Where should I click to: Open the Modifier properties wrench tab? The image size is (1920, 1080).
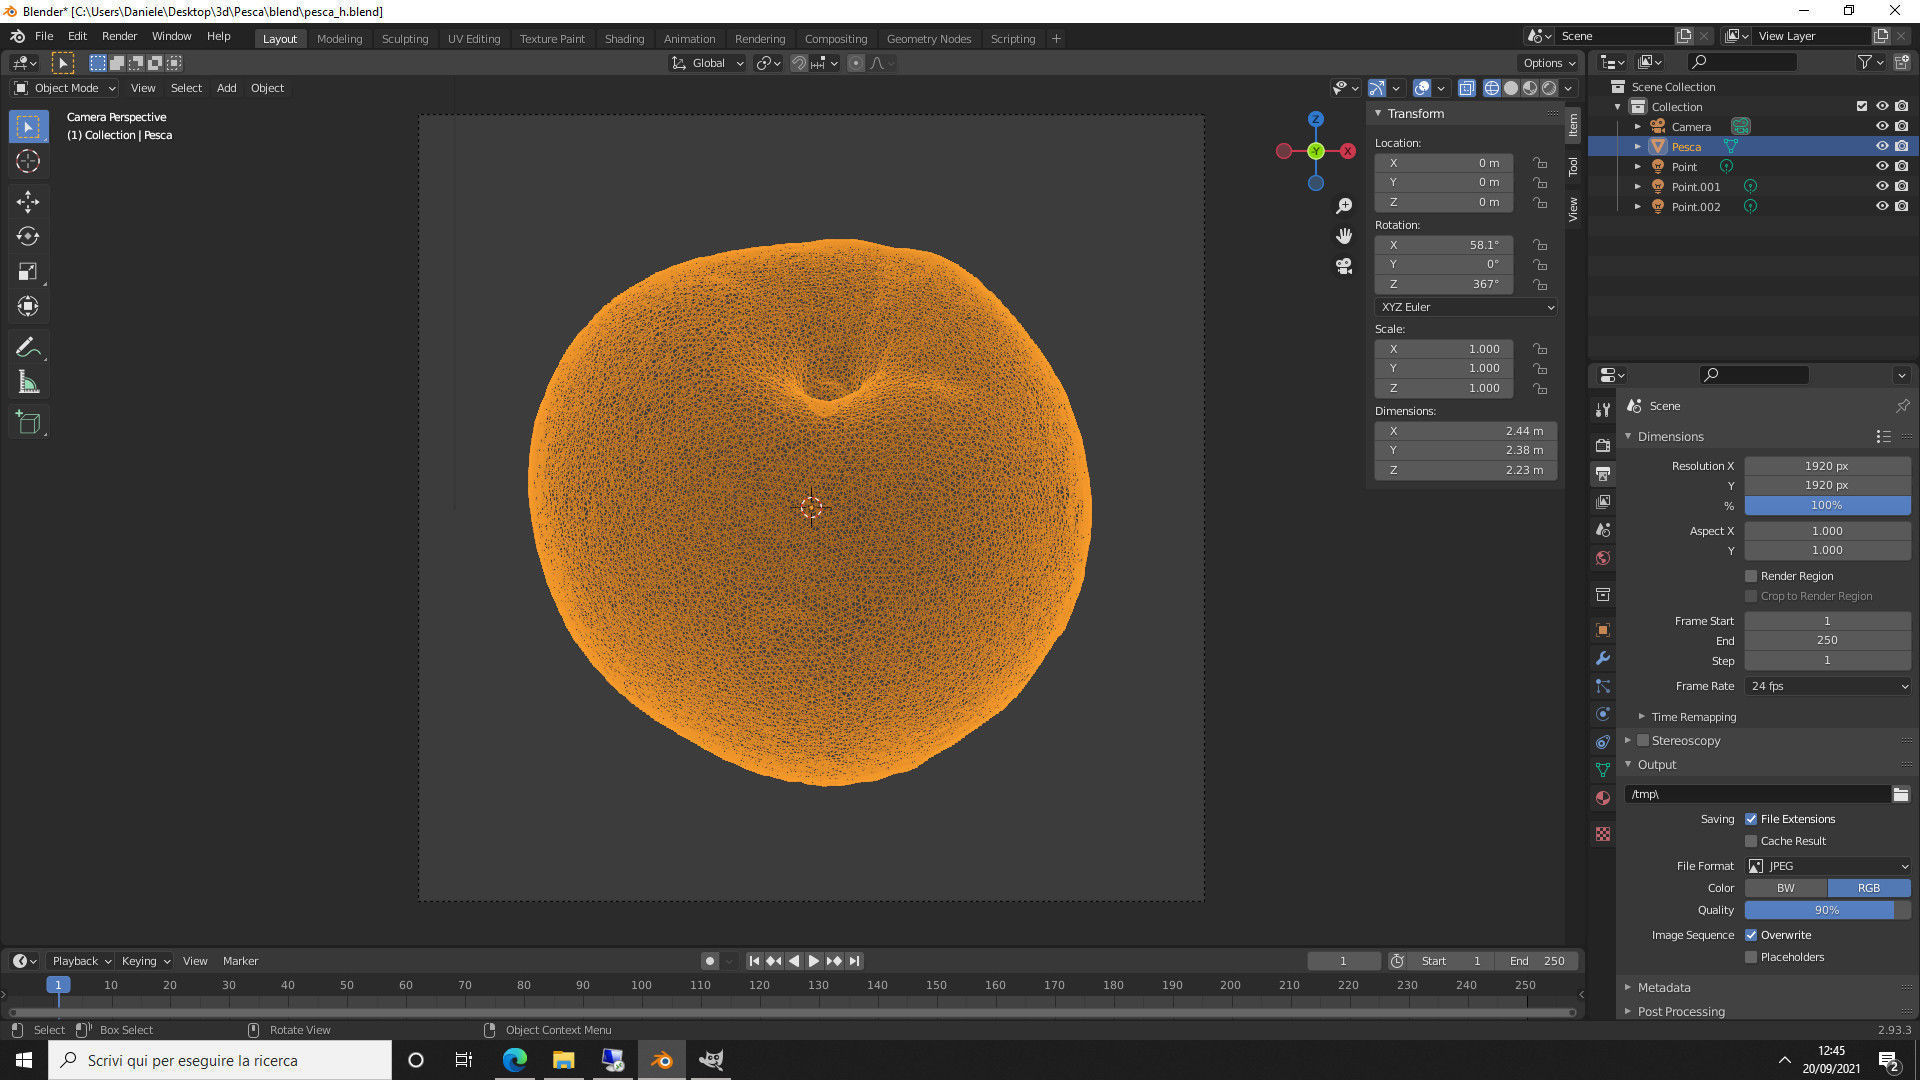pyautogui.click(x=1603, y=658)
